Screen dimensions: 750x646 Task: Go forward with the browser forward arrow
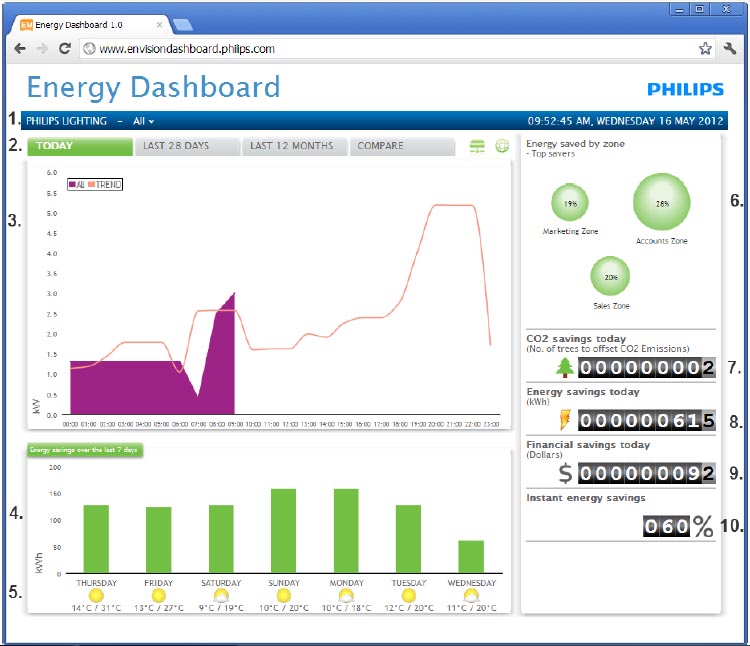click(42, 48)
